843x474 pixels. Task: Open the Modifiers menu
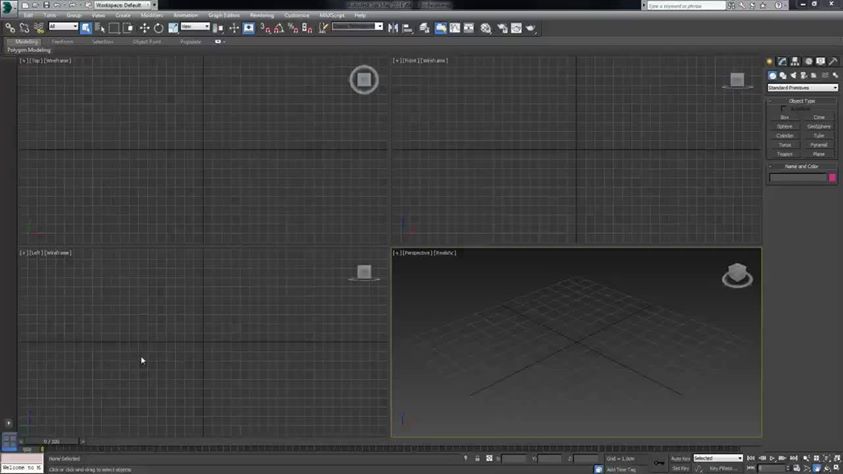(152, 16)
